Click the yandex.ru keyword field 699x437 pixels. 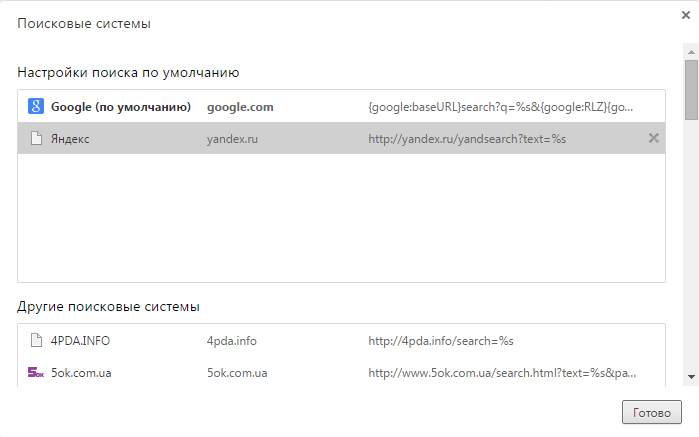click(x=232, y=139)
